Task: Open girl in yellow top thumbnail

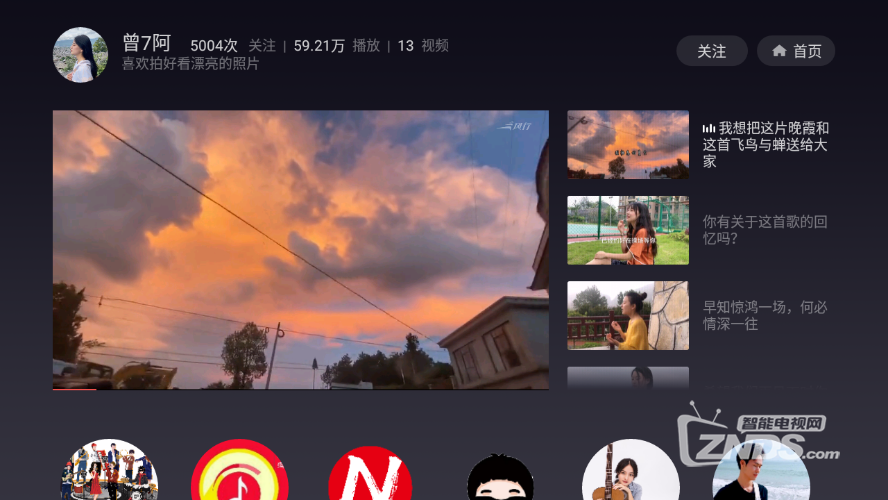Action: point(628,315)
